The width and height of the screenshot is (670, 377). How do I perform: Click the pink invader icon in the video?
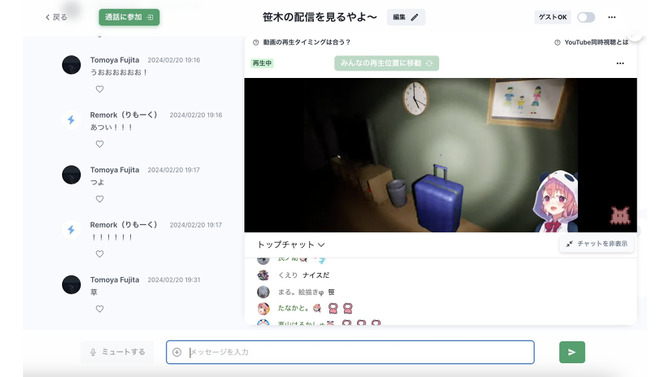tap(620, 216)
